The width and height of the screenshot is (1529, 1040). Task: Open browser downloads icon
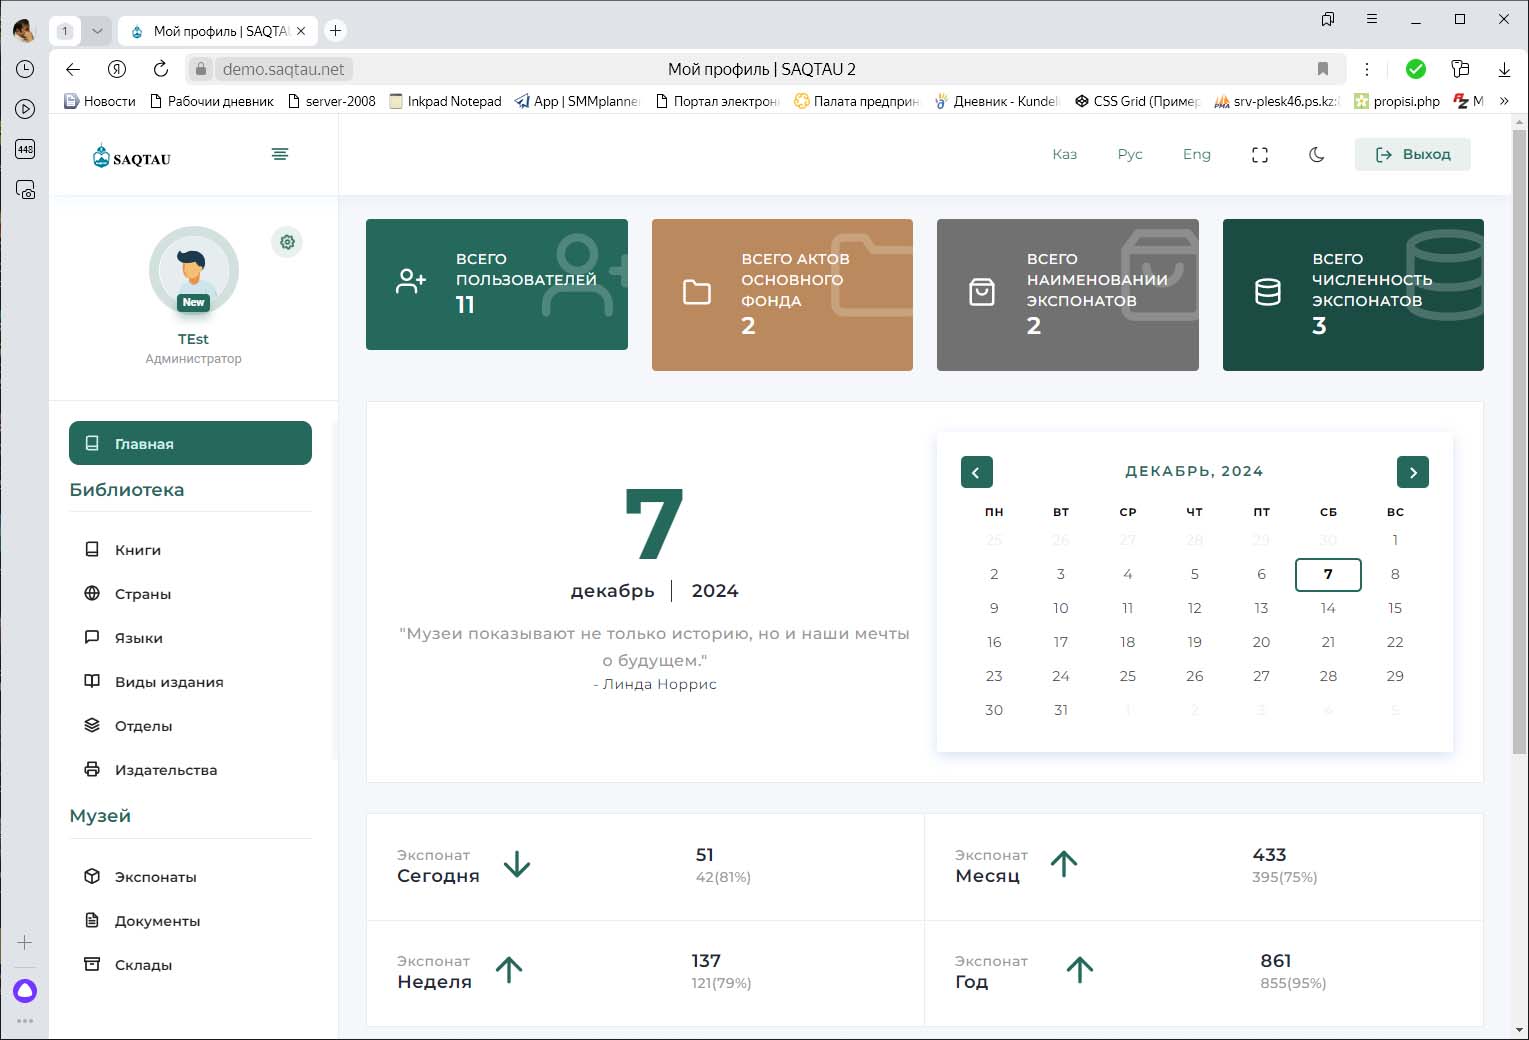coord(1504,69)
